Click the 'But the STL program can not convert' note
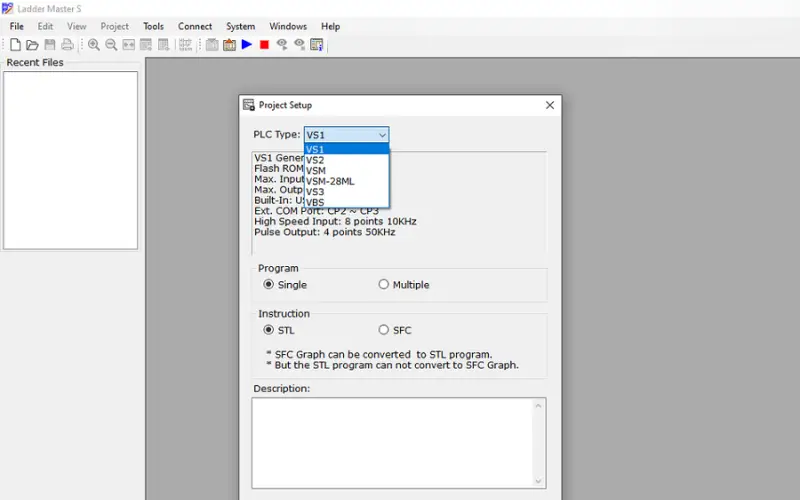The width and height of the screenshot is (800, 500). pyautogui.click(x=392, y=365)
